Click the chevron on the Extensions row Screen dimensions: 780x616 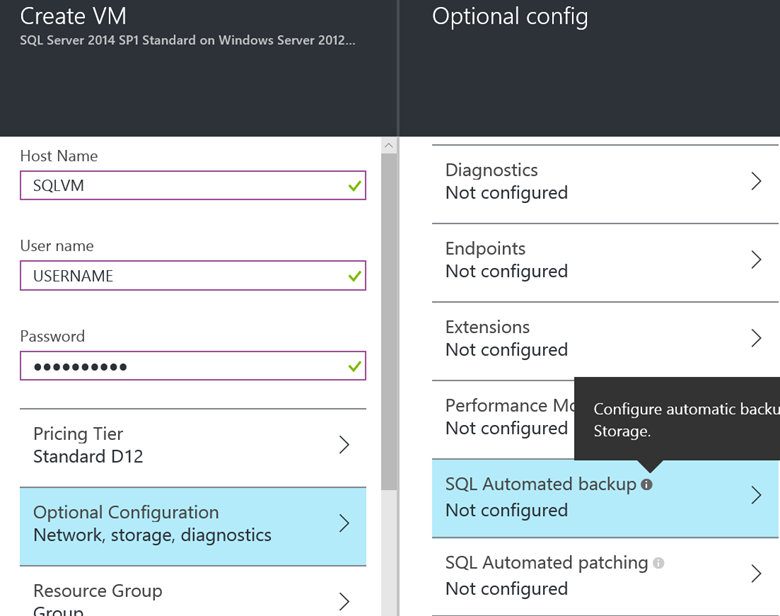[756, 338]
